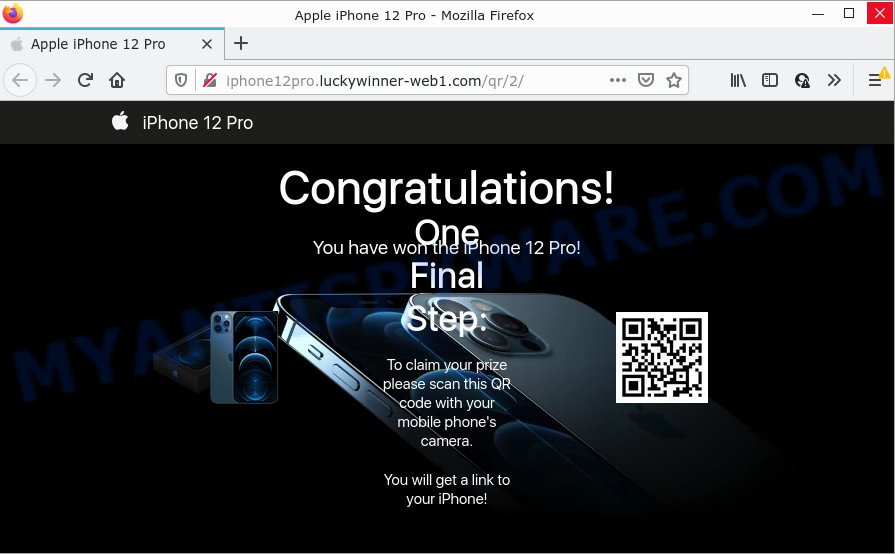The image size is (895, 554).
Task: Click the Congratulations! heading
Action: pos(447,188)
